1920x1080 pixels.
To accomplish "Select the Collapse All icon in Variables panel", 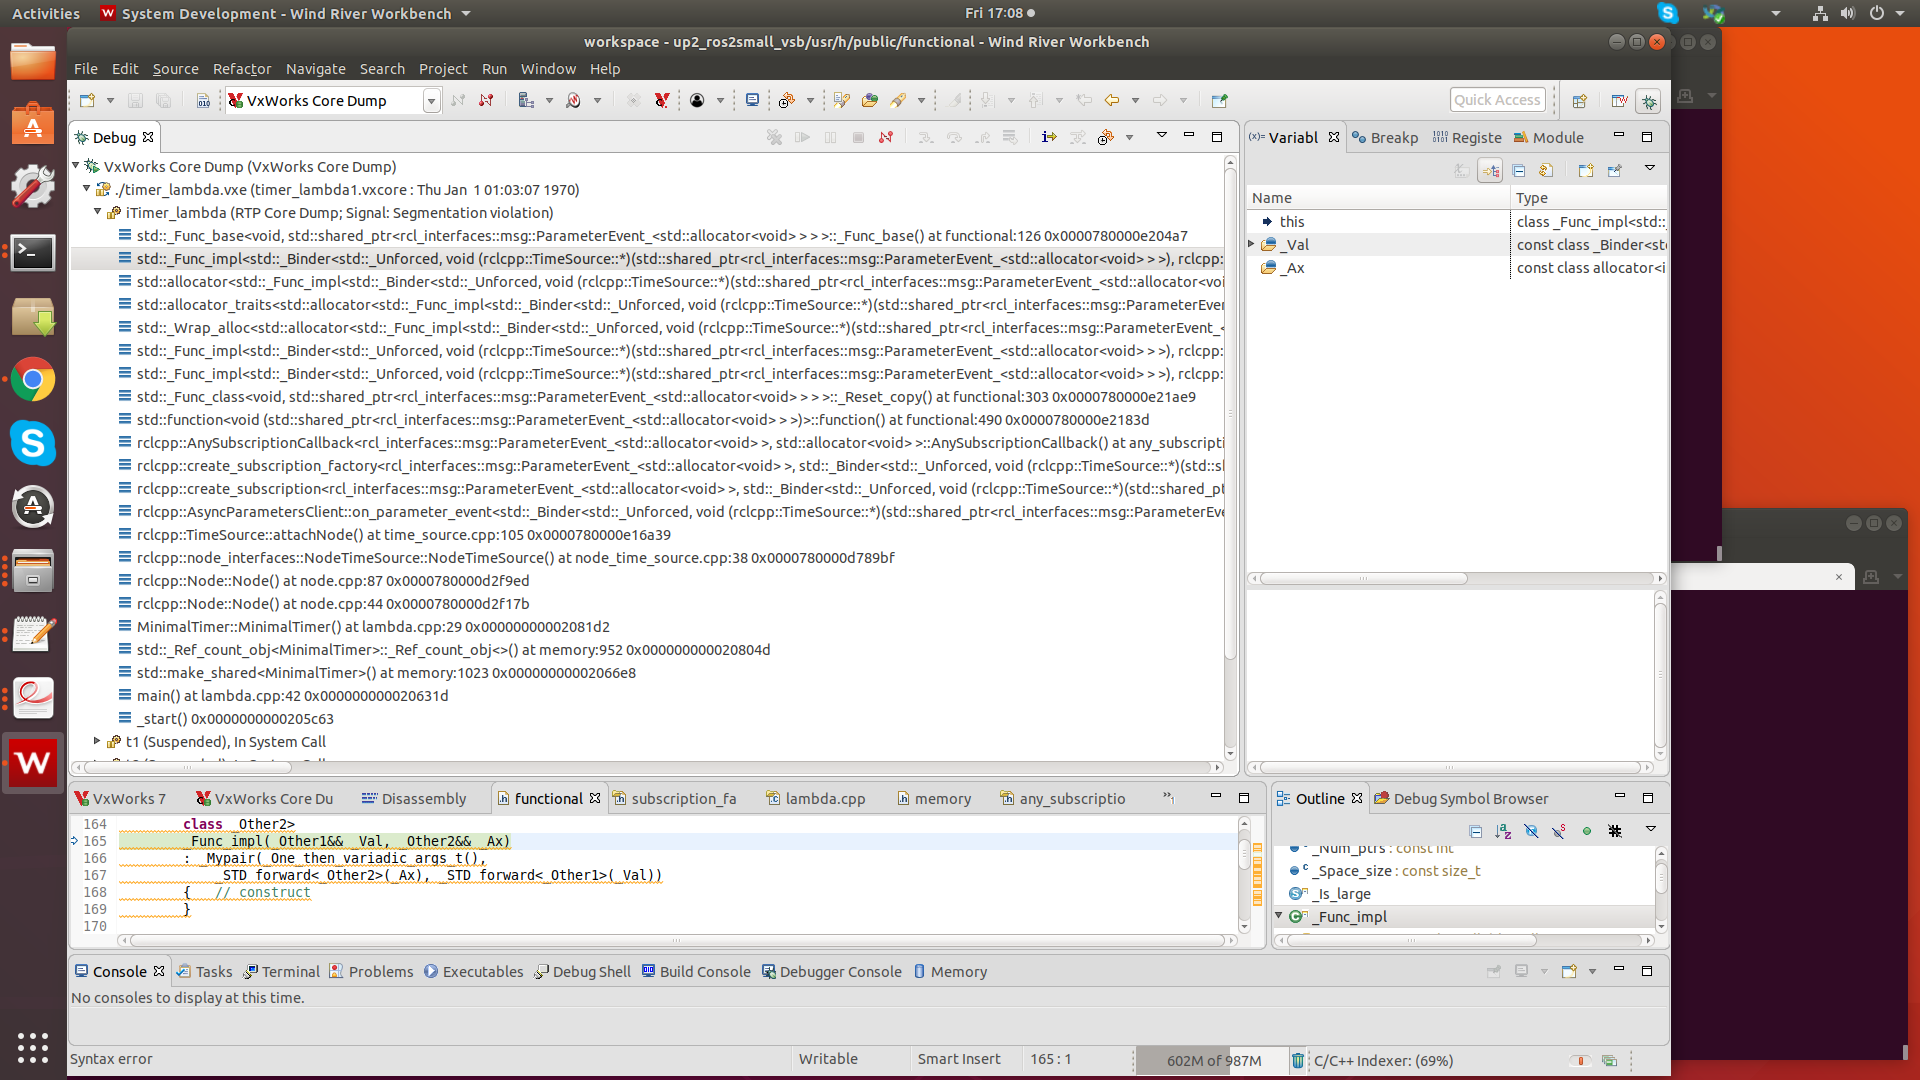I will click(x=1519, y=170).
